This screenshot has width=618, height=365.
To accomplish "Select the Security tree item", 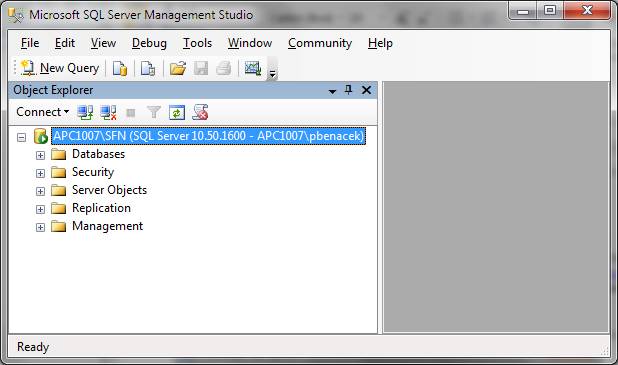I will click(x=93, y=172).
